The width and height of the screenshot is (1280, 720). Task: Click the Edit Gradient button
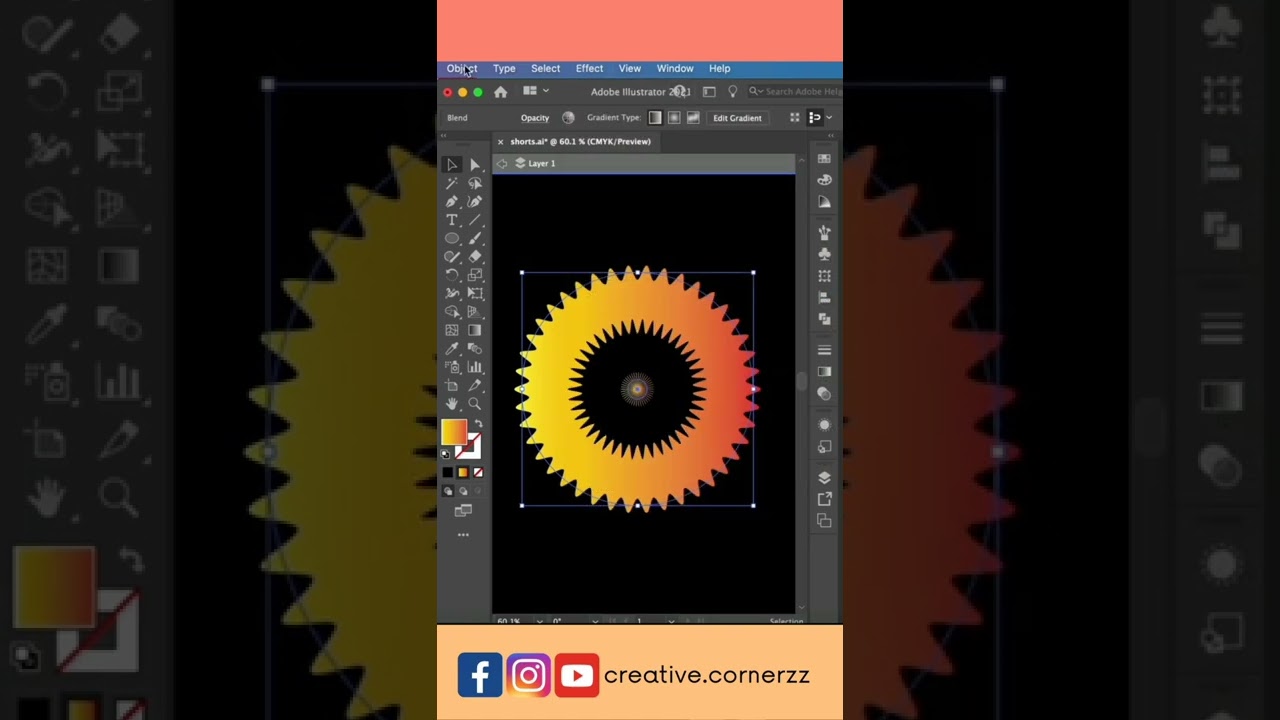tap(737, 118)
